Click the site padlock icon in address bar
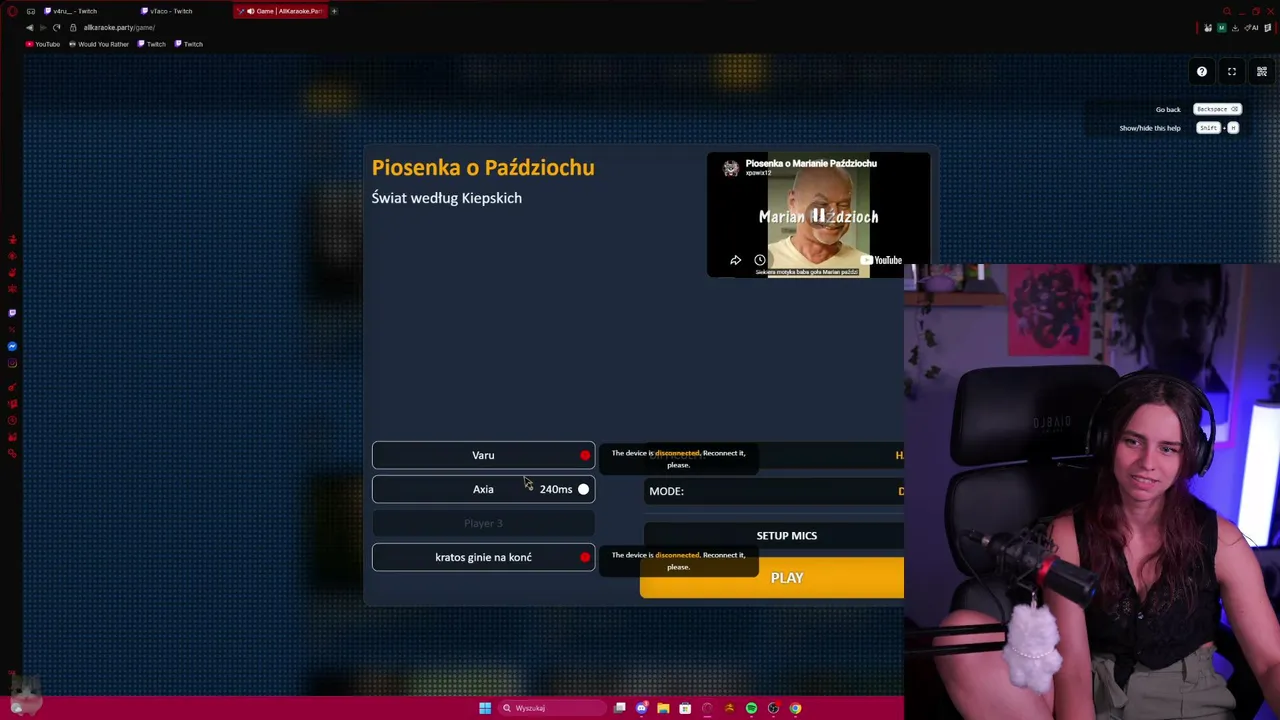 pos(74,27)
